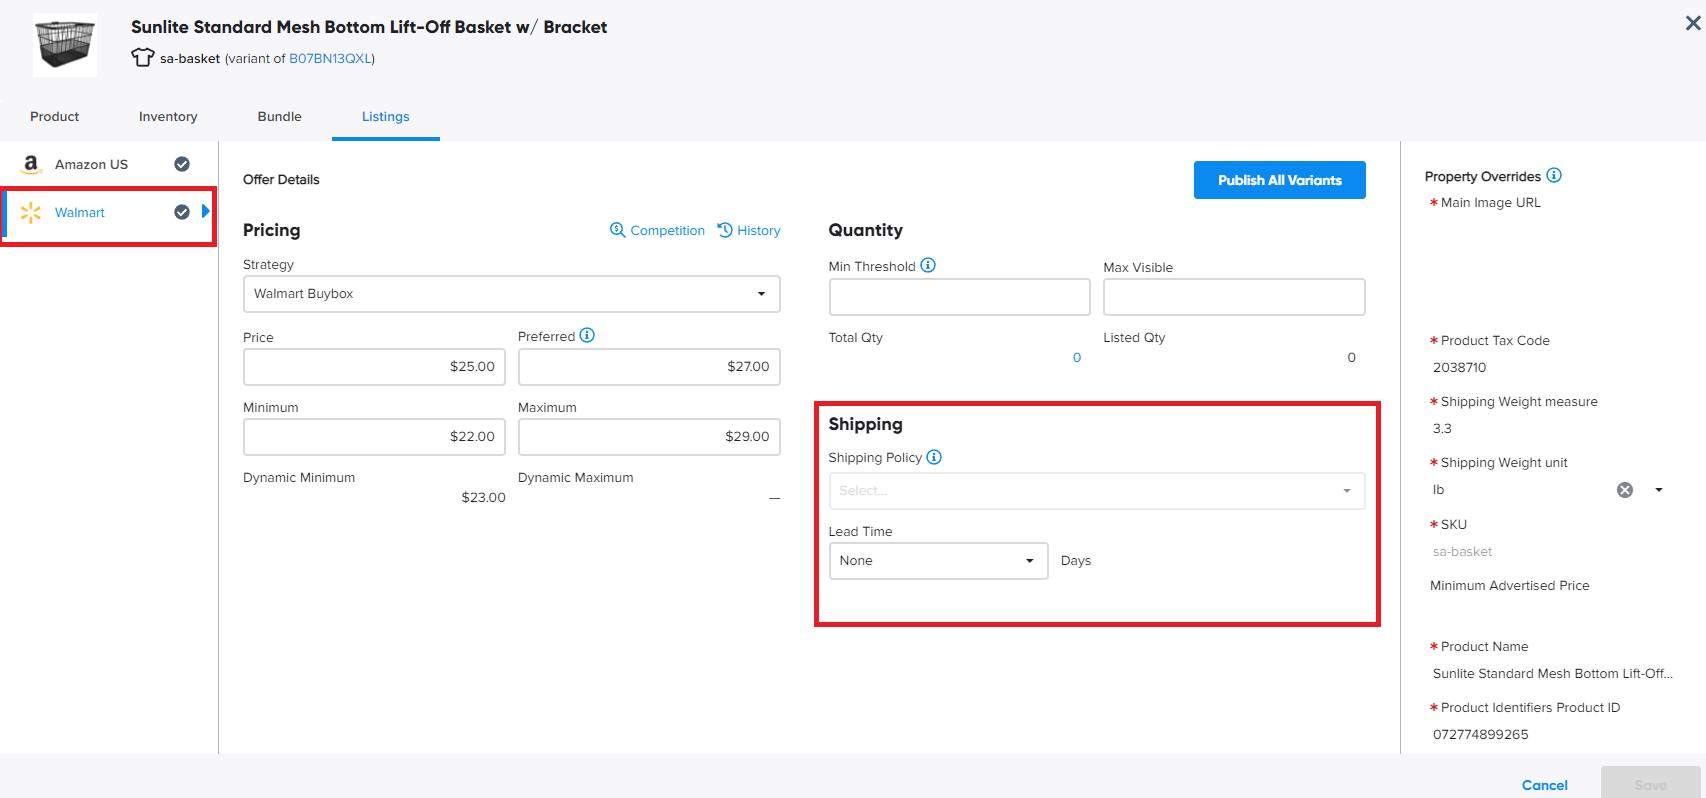Expand the Shipping Weight unit dropdown arrow
Screen dimensions: 1706x798
(x=1659, y=490)
